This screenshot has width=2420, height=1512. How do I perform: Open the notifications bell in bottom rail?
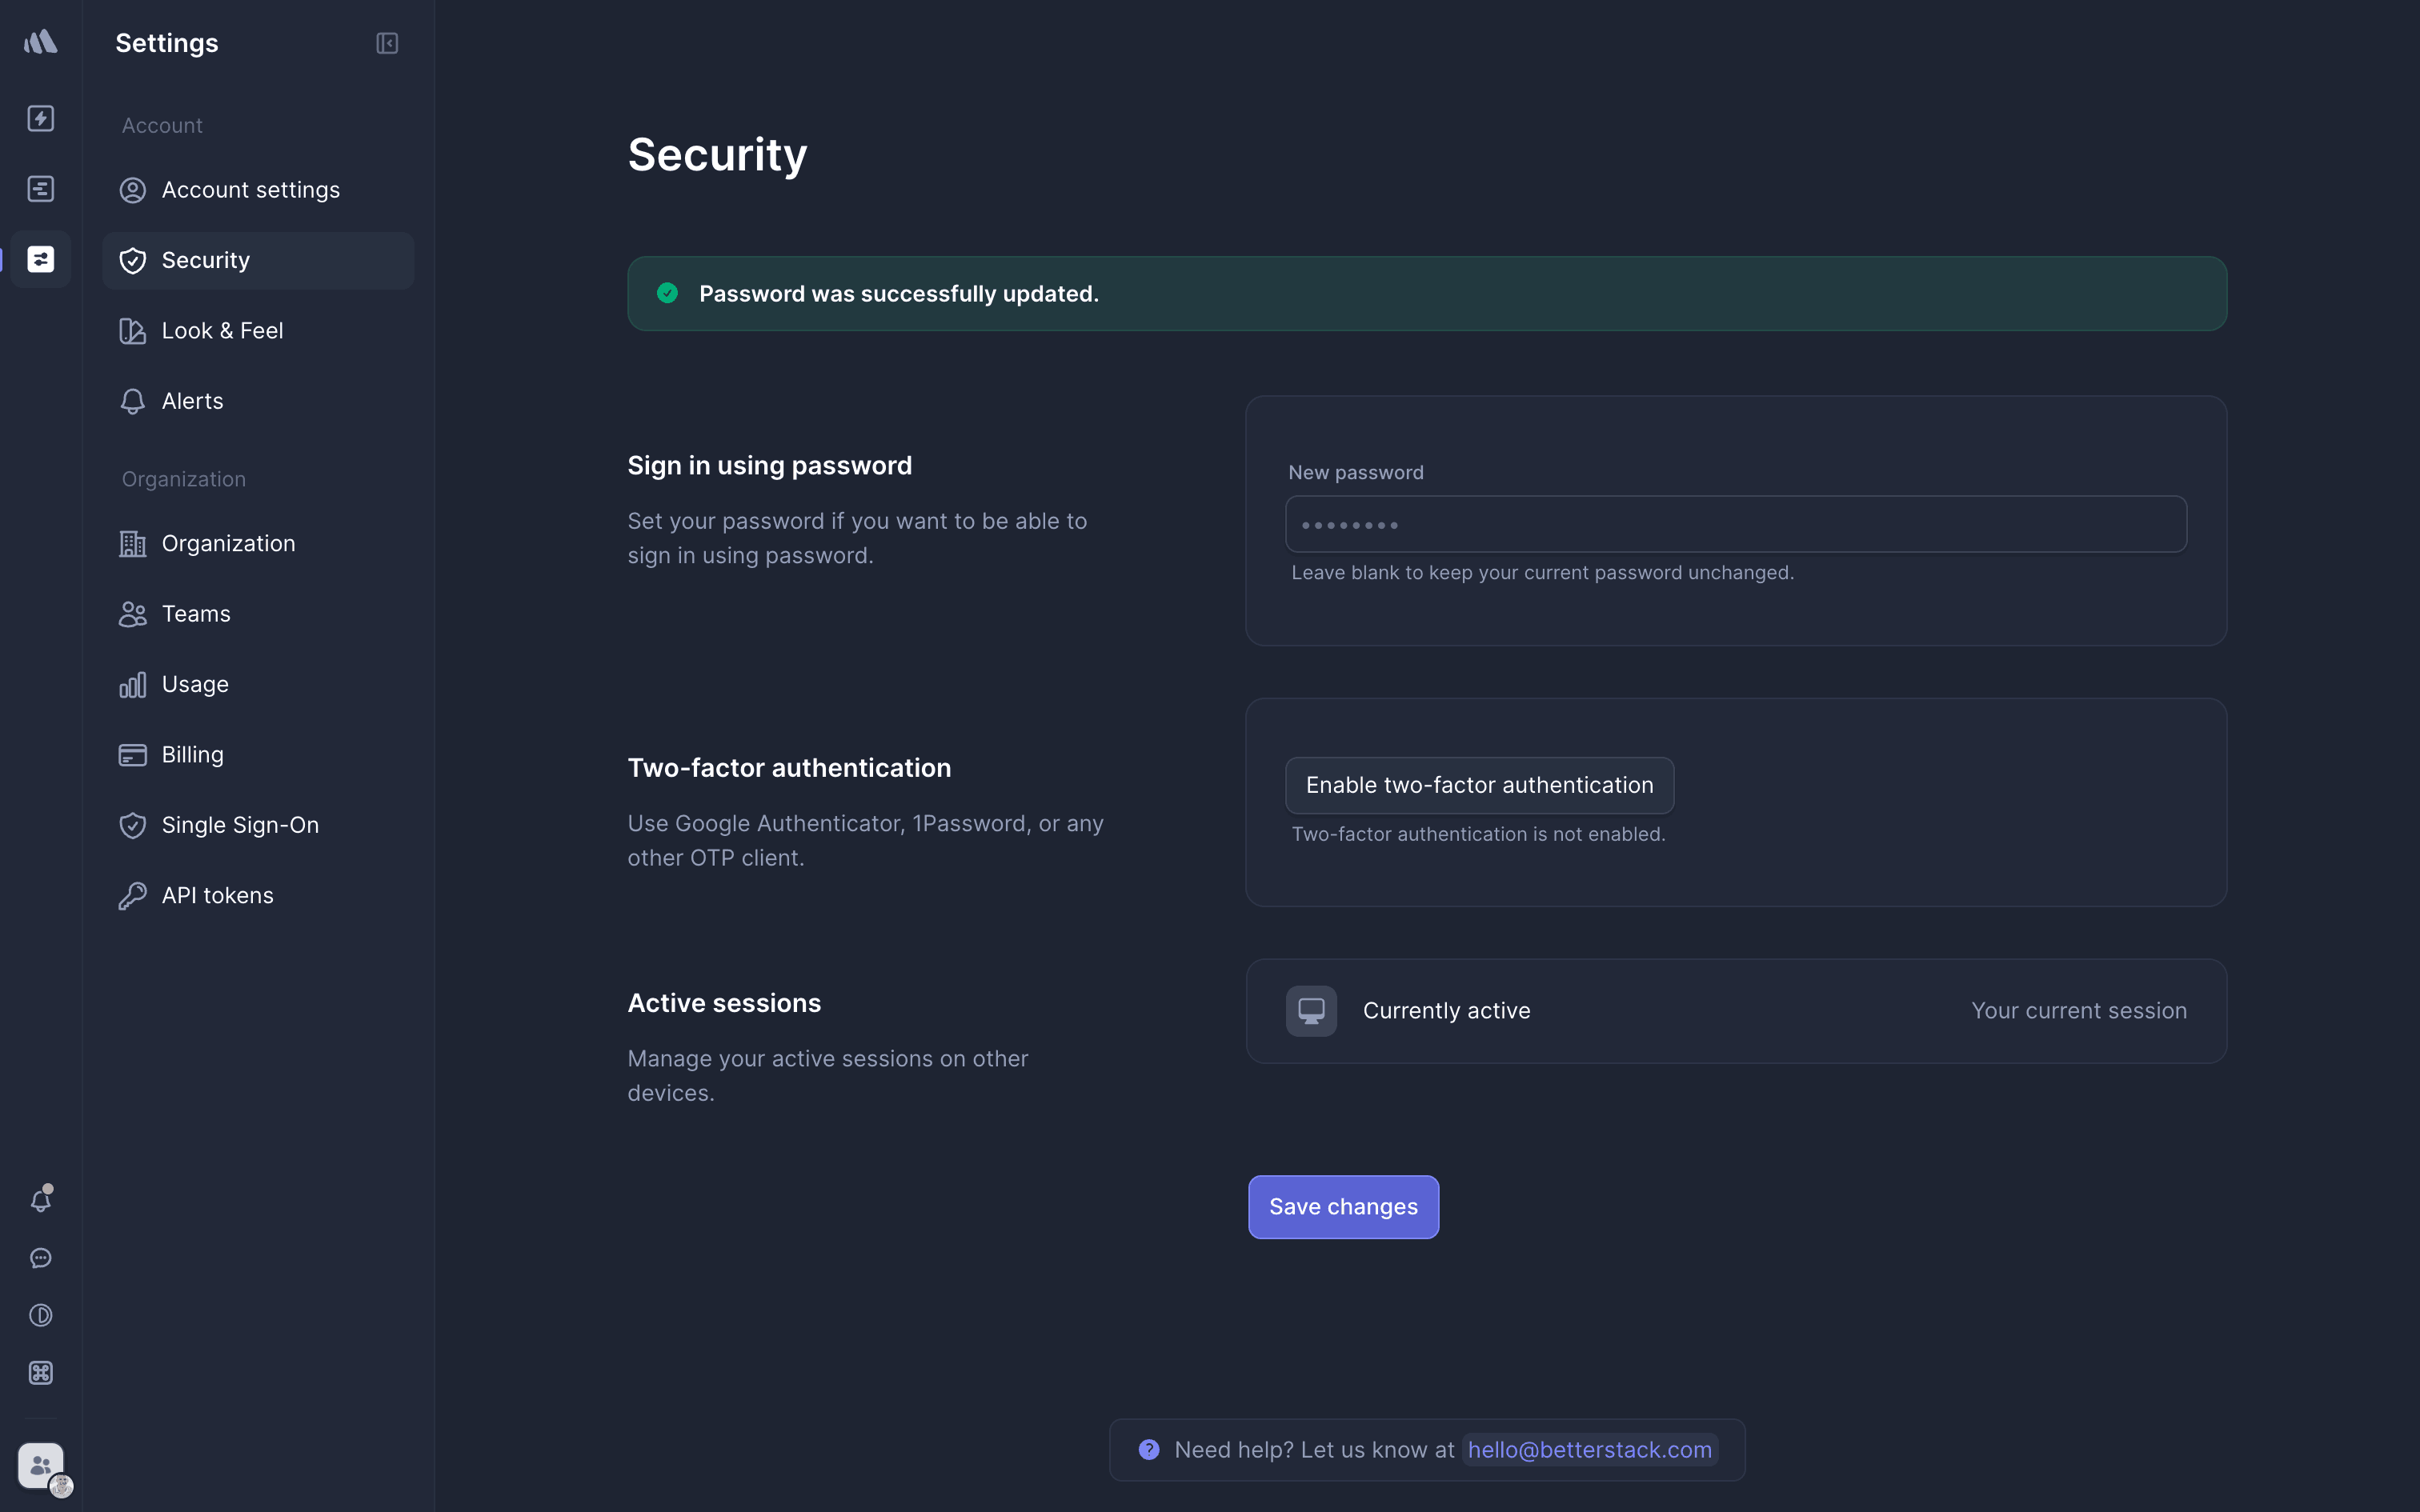41,1199
